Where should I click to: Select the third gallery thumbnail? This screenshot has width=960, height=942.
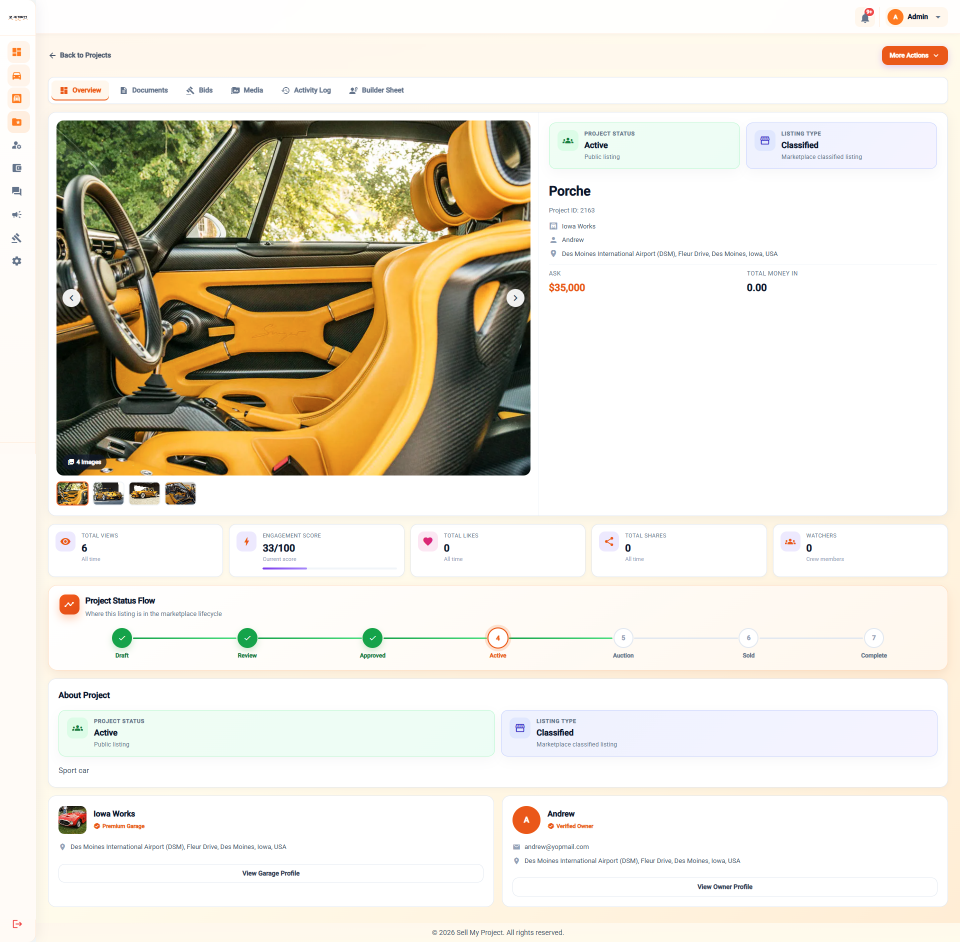click(144, 493)
